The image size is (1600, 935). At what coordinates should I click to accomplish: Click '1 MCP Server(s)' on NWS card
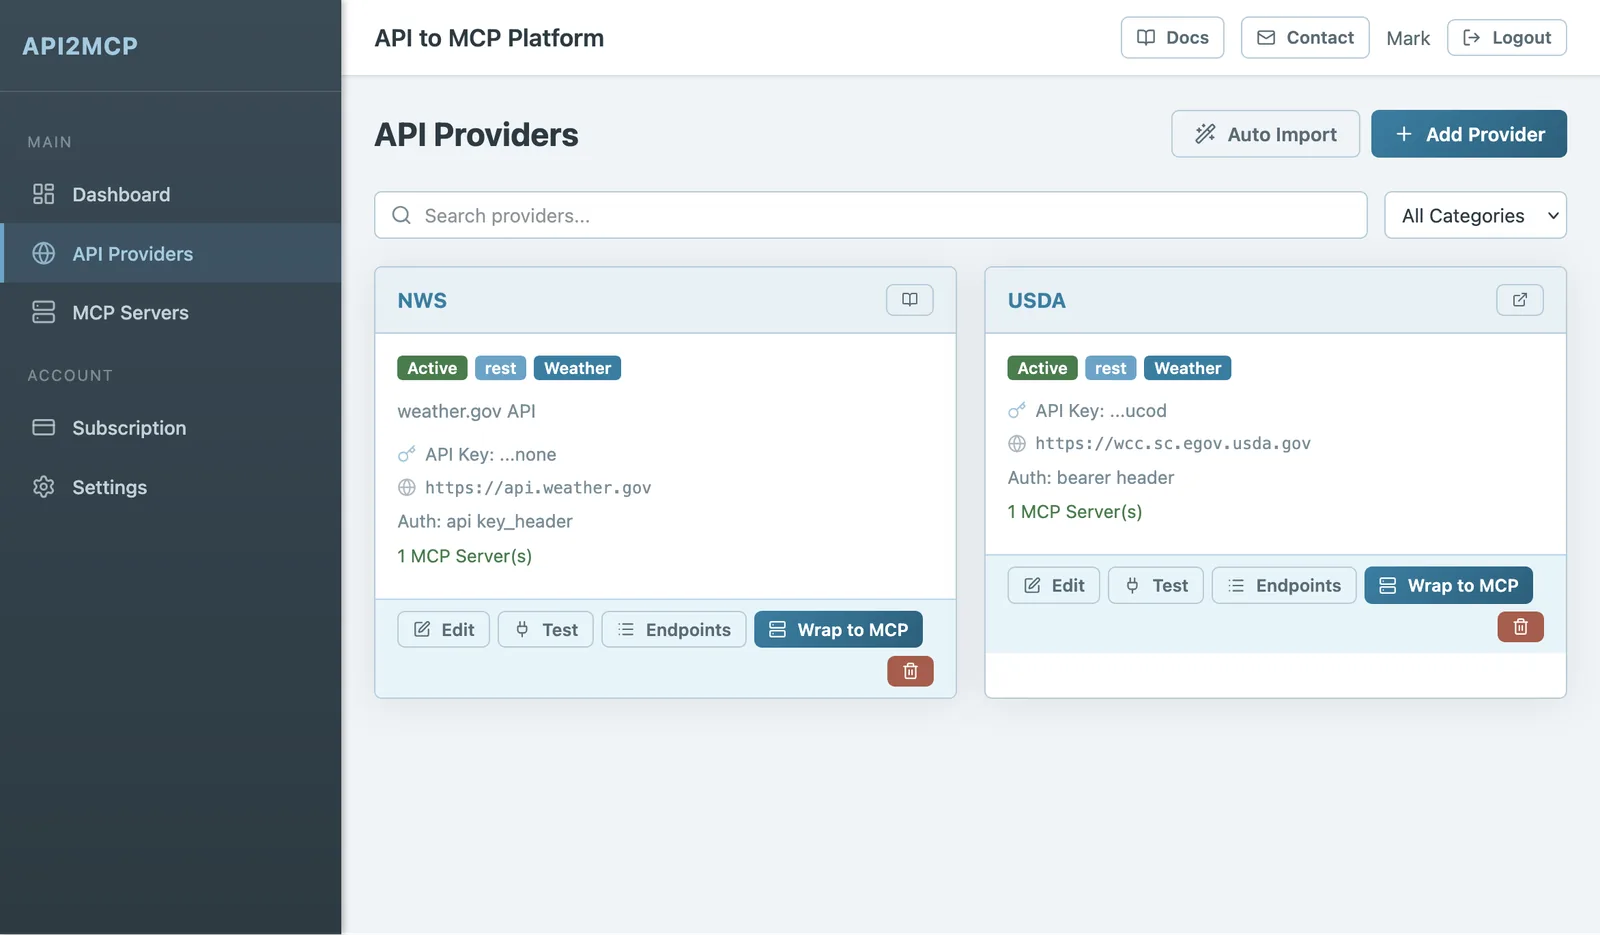point(464,555)
